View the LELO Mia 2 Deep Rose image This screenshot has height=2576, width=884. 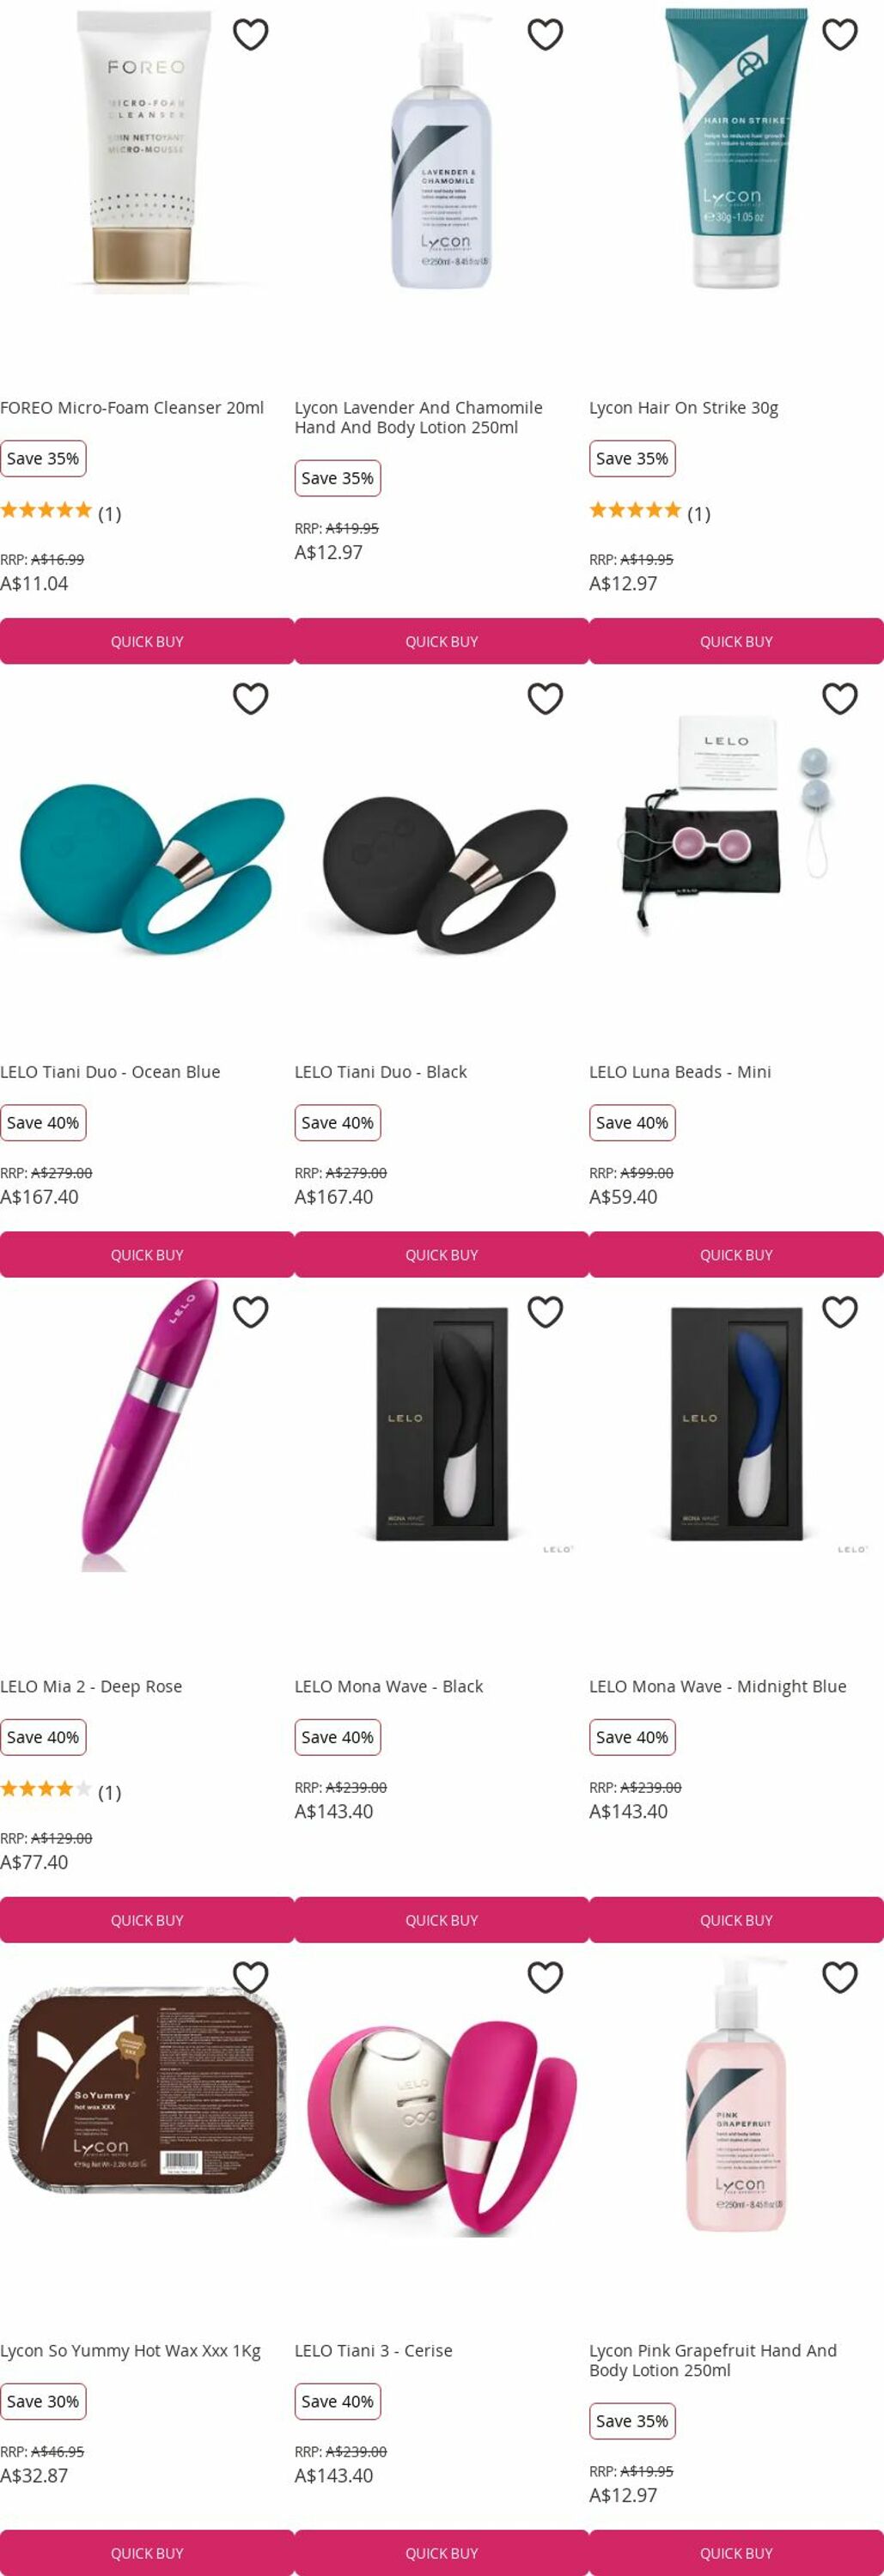147,1425
